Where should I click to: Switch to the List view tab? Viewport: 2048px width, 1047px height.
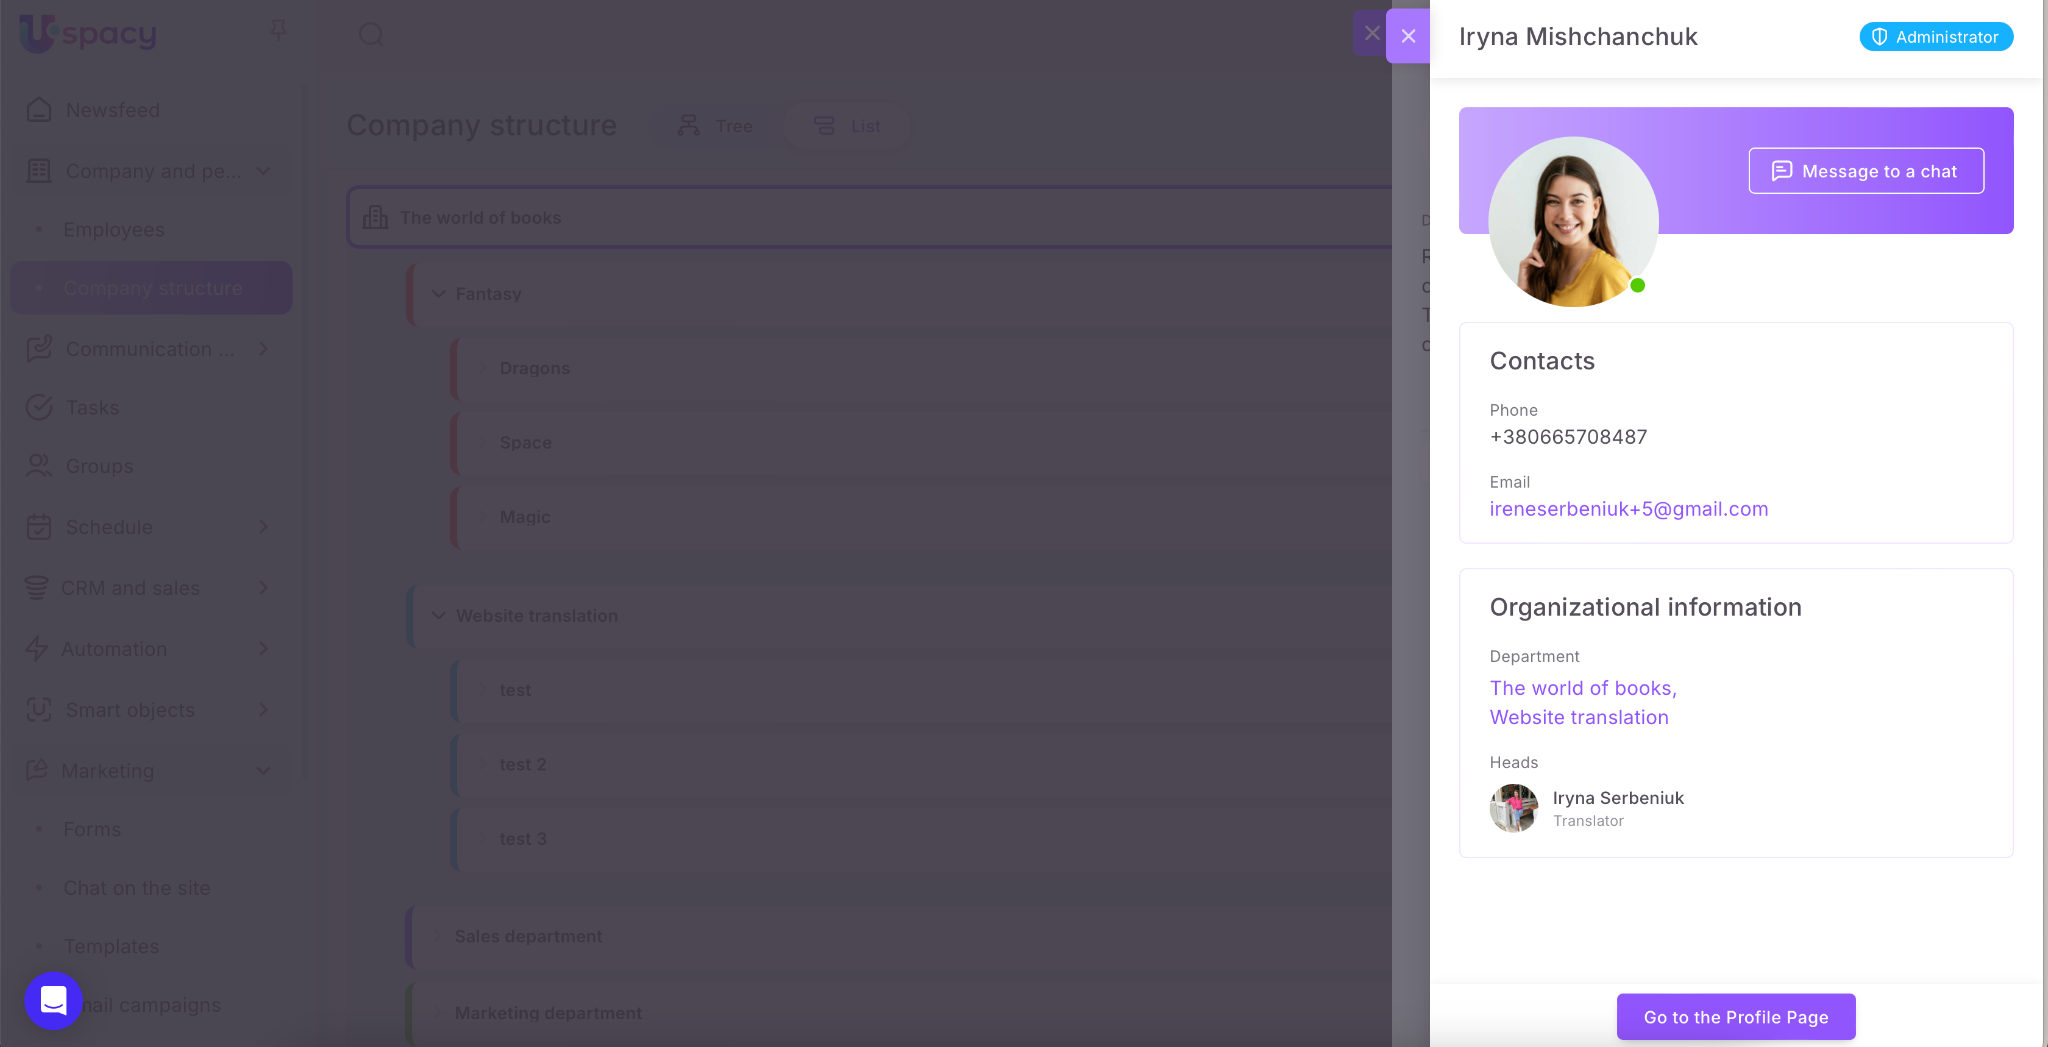(x=848, y=126)
